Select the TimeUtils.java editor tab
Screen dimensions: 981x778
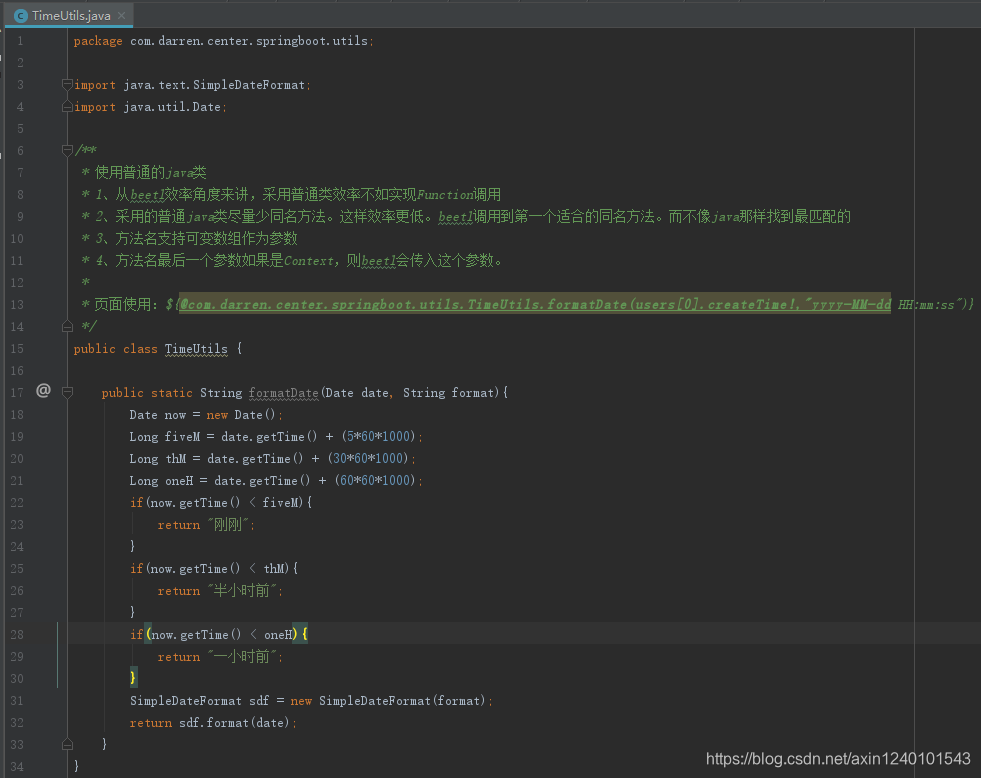click(69, 15)
